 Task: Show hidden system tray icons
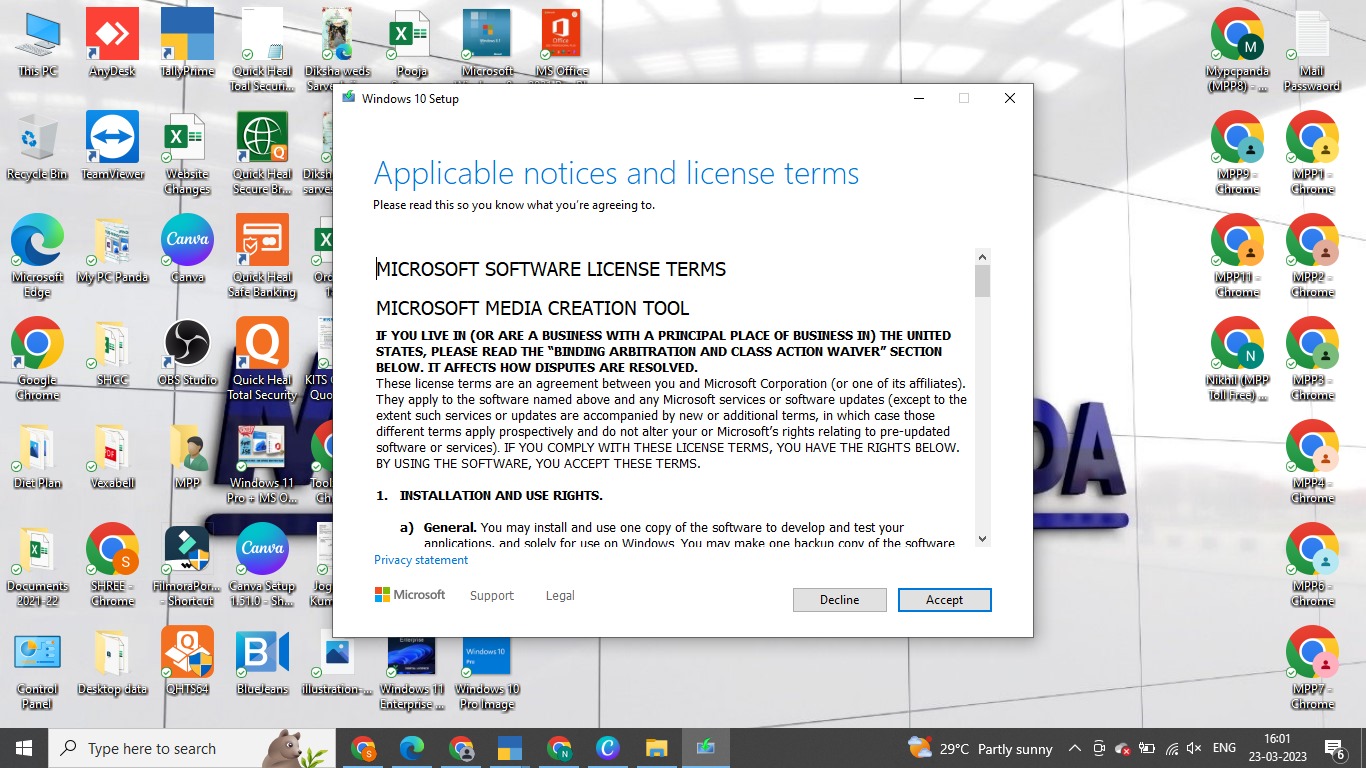point(1075,748)
